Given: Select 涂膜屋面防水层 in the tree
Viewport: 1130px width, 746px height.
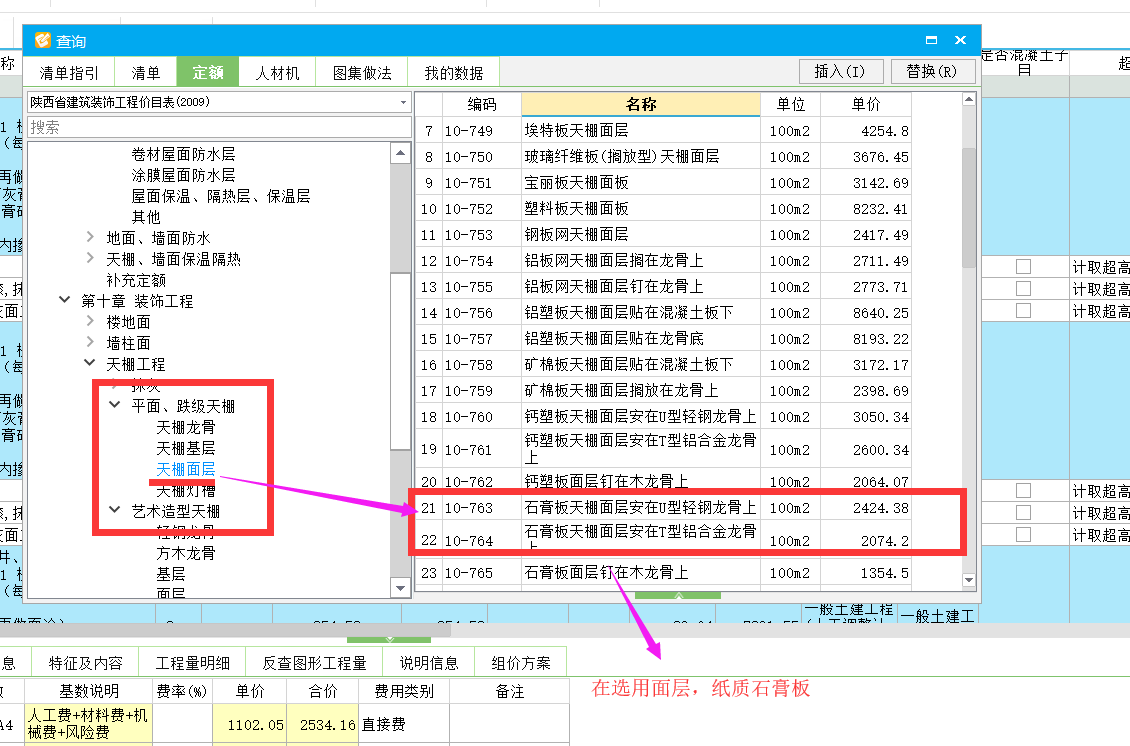Looking at the screenshot, I should click(183, 175).
